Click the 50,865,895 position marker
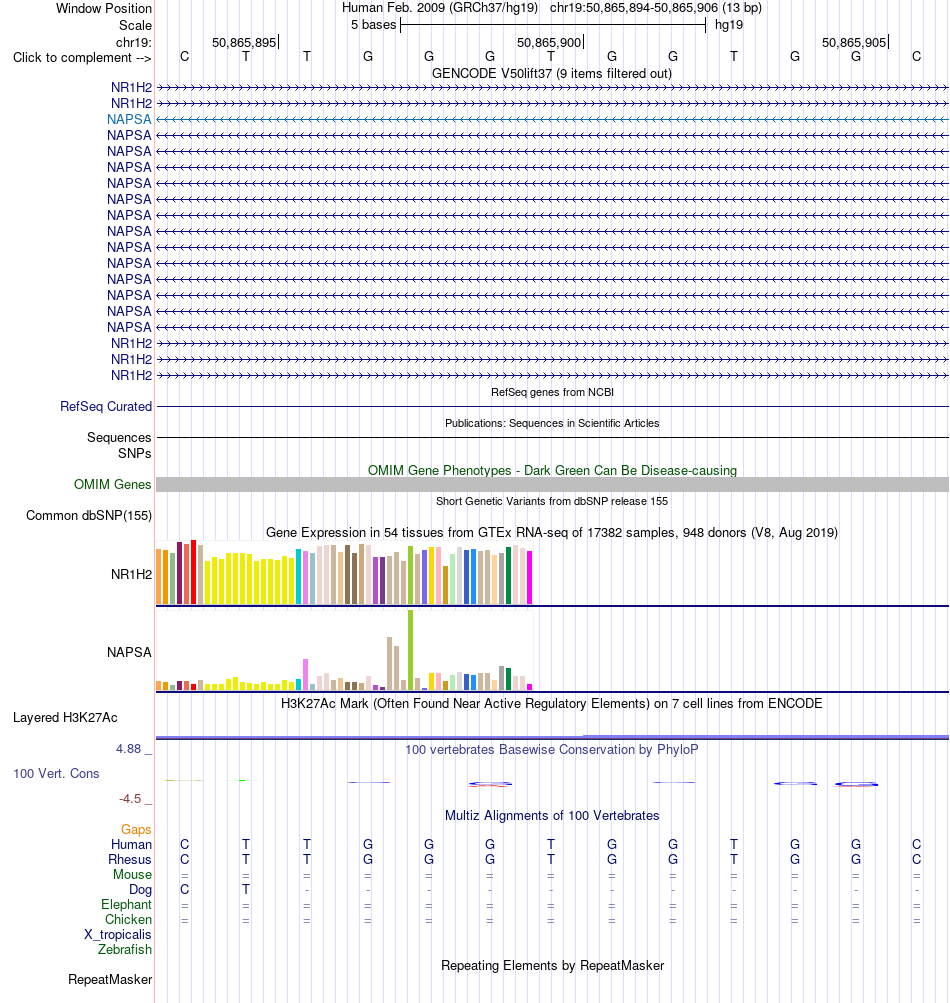 coord(244,42)
